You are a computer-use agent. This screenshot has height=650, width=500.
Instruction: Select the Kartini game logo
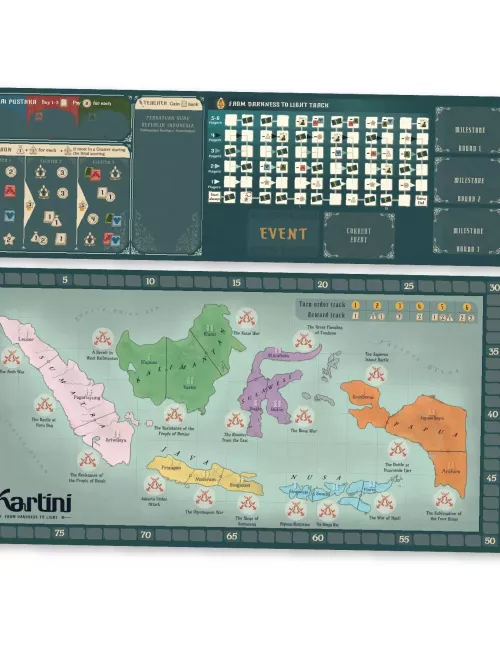[x=35, y=503]
